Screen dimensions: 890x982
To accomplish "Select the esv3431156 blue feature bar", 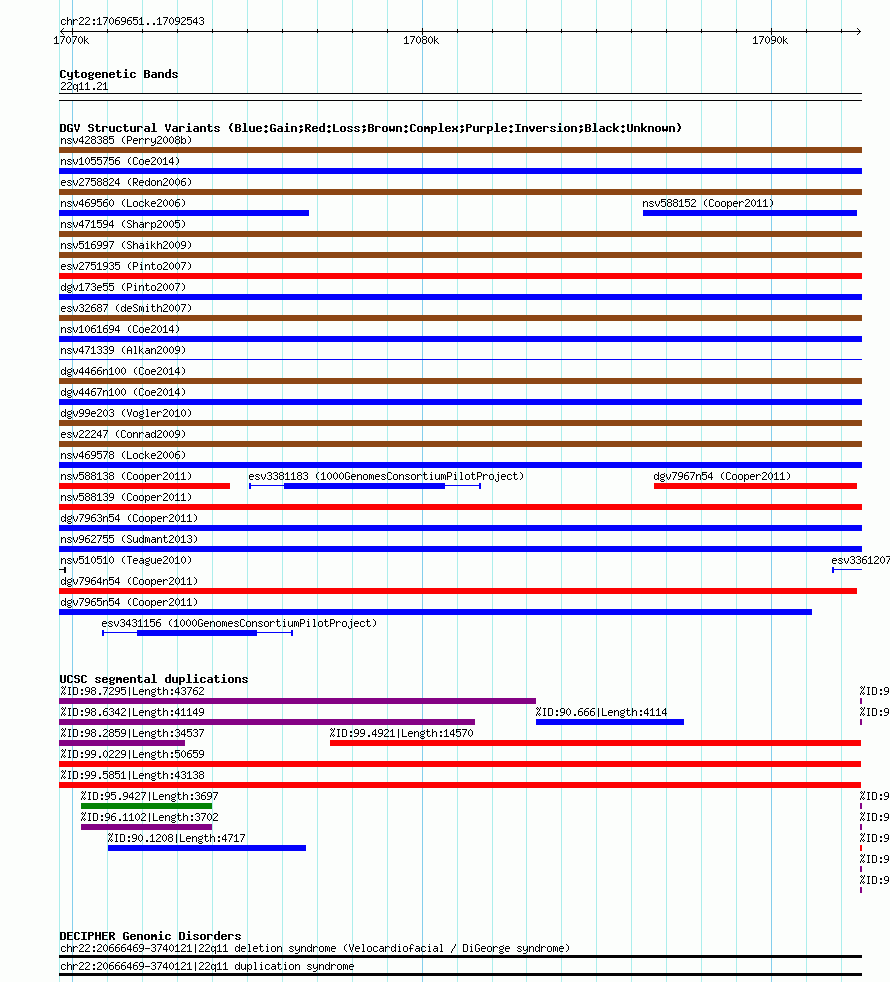I will pos(197,633).
